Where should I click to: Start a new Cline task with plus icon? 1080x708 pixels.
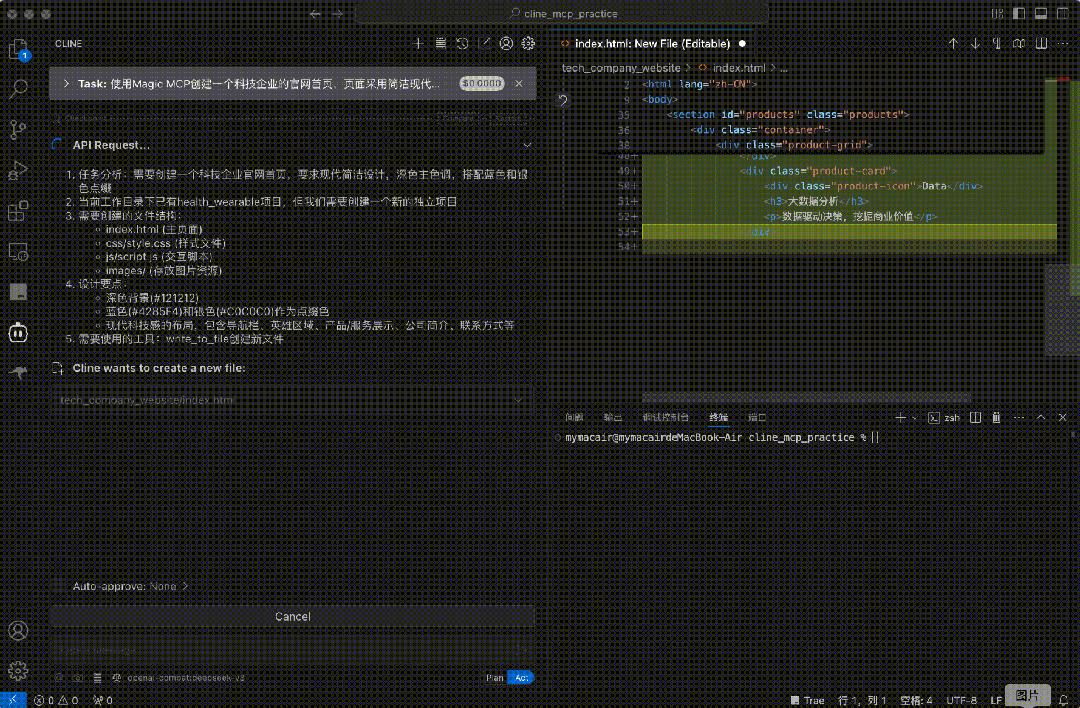pyautogui.click(x=419, y=44)
